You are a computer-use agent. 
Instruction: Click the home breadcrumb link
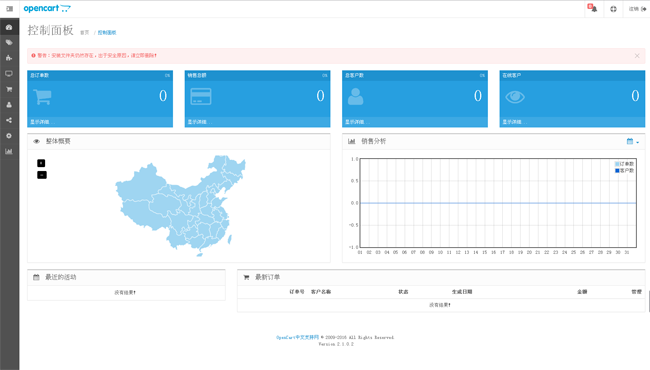85,33
